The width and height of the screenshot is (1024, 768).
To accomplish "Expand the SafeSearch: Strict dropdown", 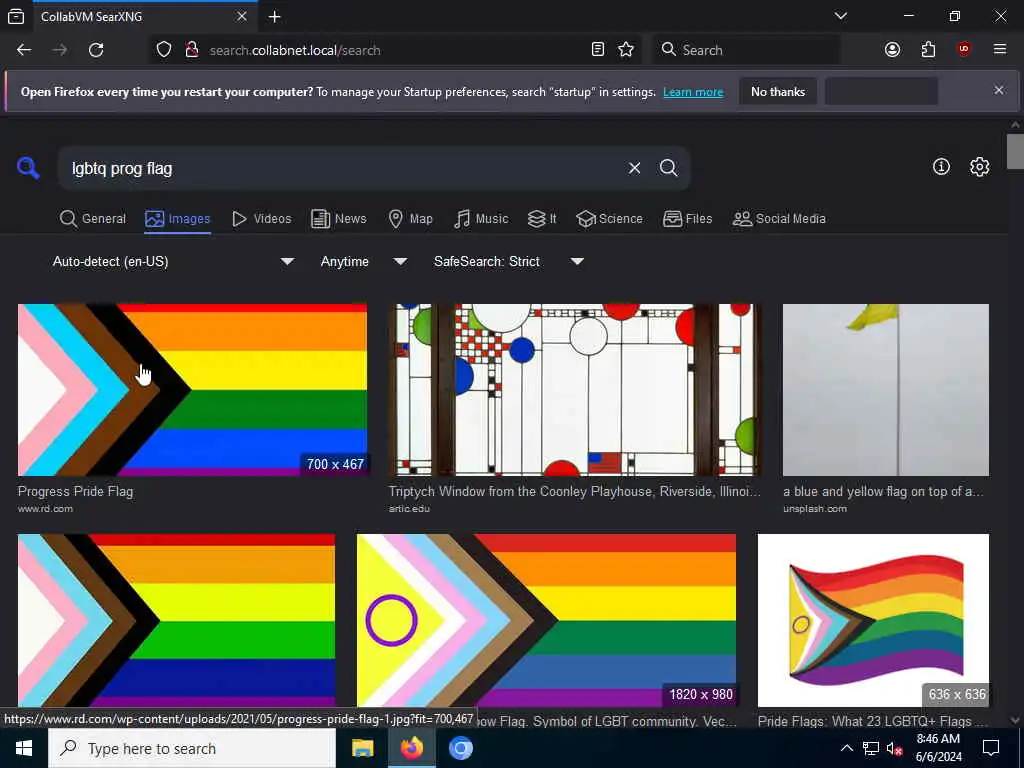I will point(509,261).
